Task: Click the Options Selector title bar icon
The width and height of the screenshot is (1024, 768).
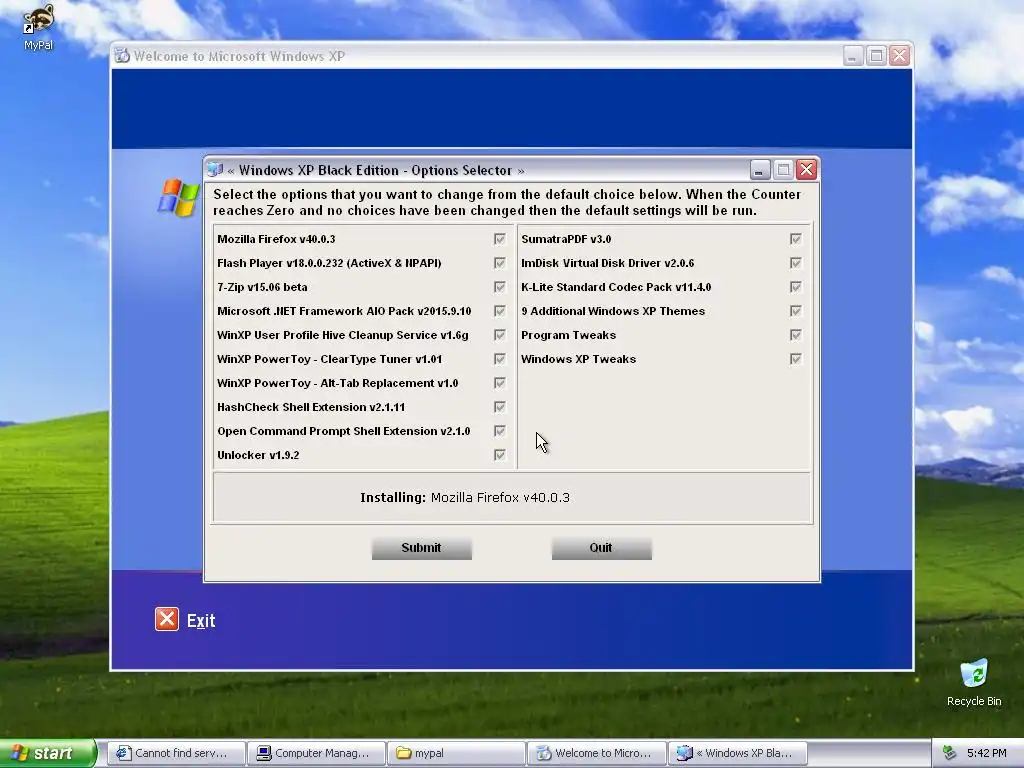Action: click(x=215, y=170)
